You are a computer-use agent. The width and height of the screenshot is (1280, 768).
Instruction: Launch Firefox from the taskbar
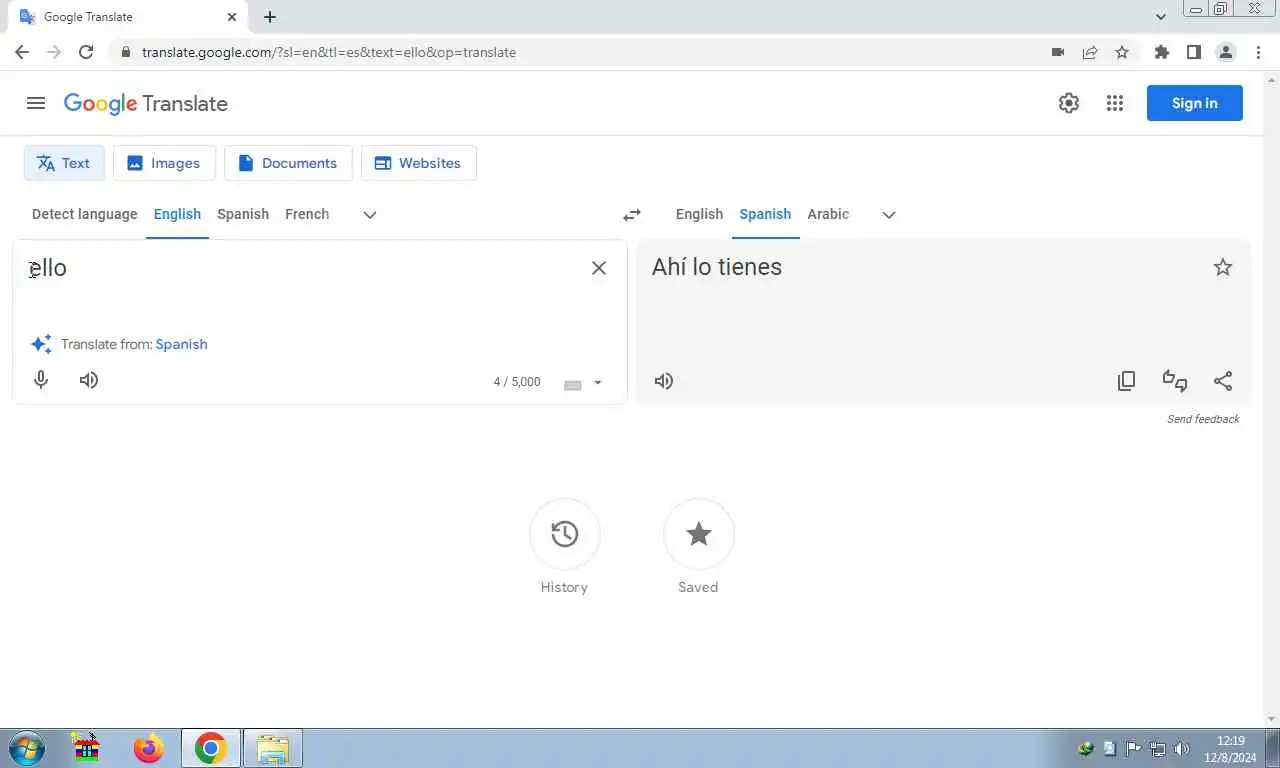[x=149, y=748]
